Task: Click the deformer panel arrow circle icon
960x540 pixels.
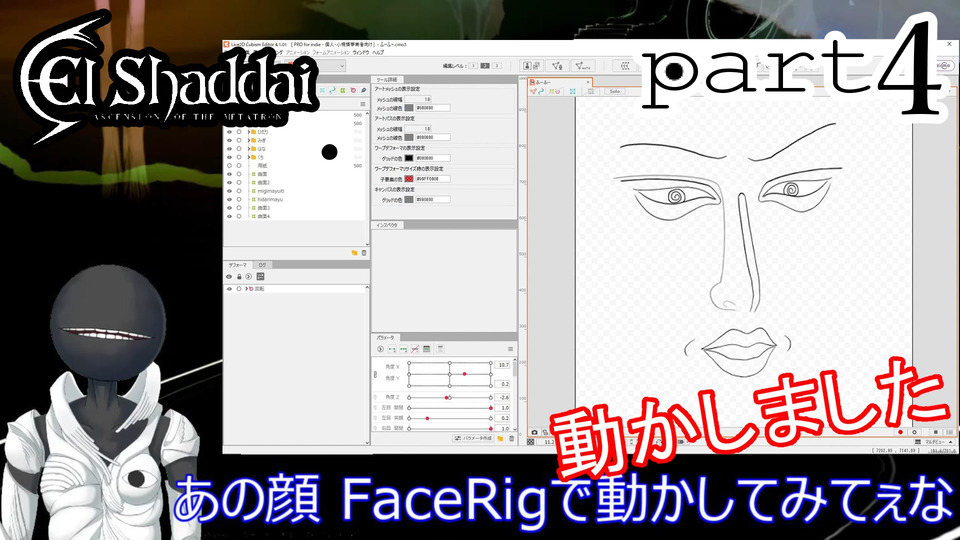Action: coord(249,277)
